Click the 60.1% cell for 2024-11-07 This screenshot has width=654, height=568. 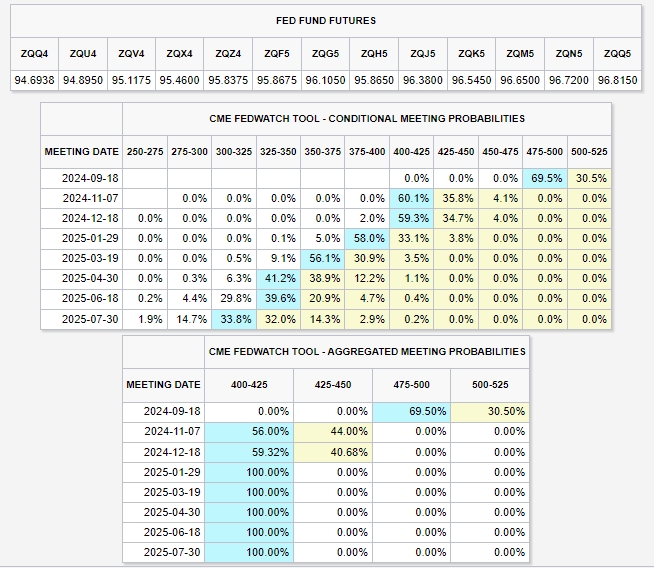click(413, 199)
